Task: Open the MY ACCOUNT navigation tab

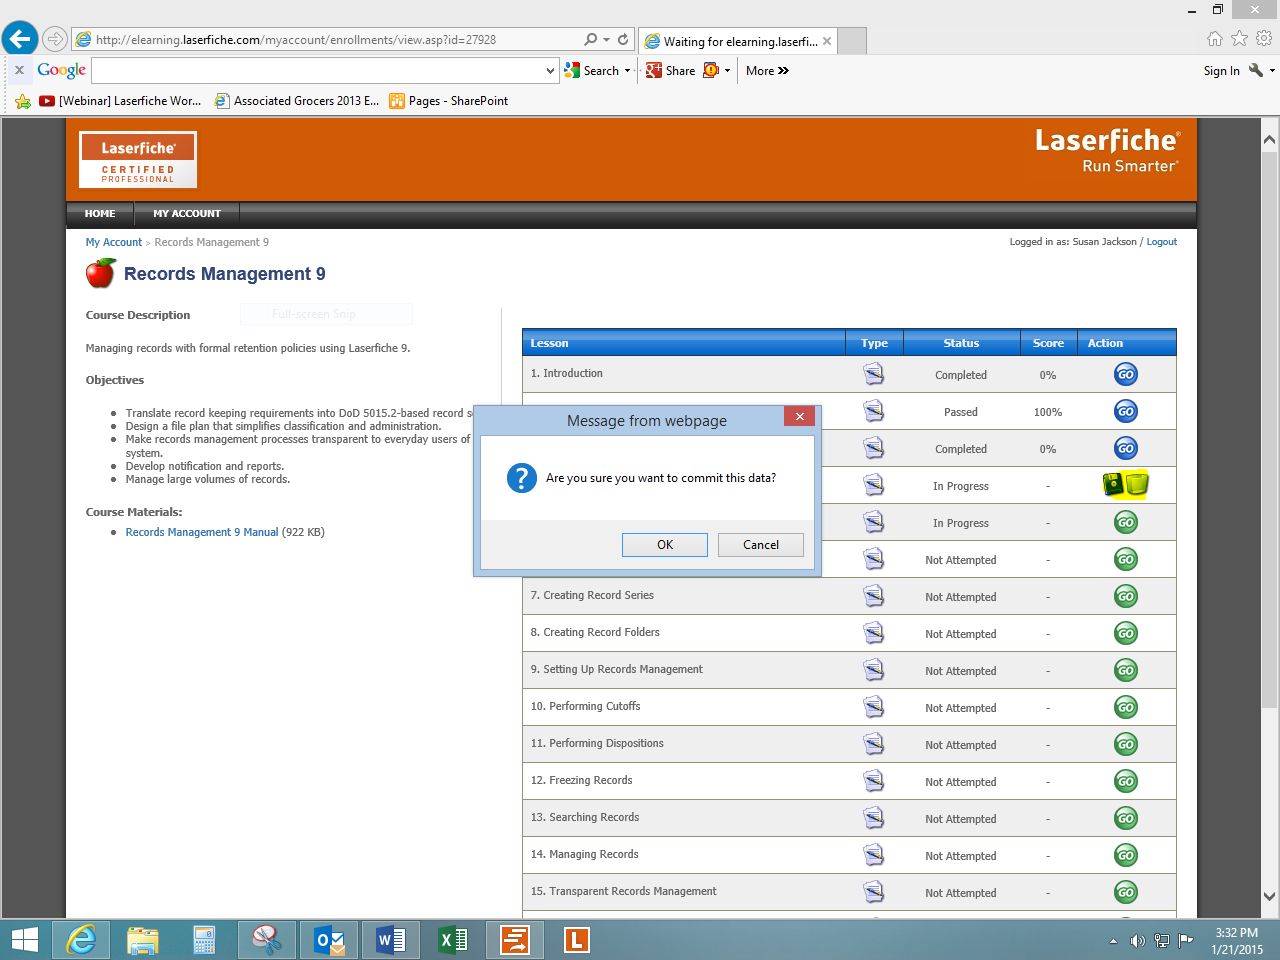Action: pyautogui.click(x=186, y=214)
